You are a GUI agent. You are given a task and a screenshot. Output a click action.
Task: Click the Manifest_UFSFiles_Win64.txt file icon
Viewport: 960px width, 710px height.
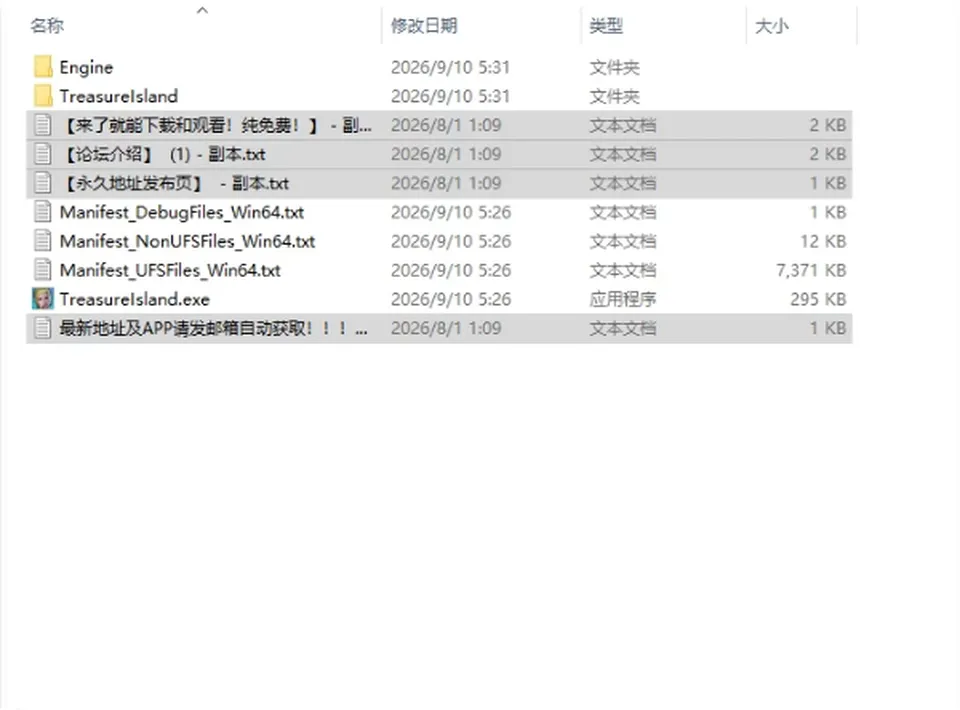click(43, 270)
